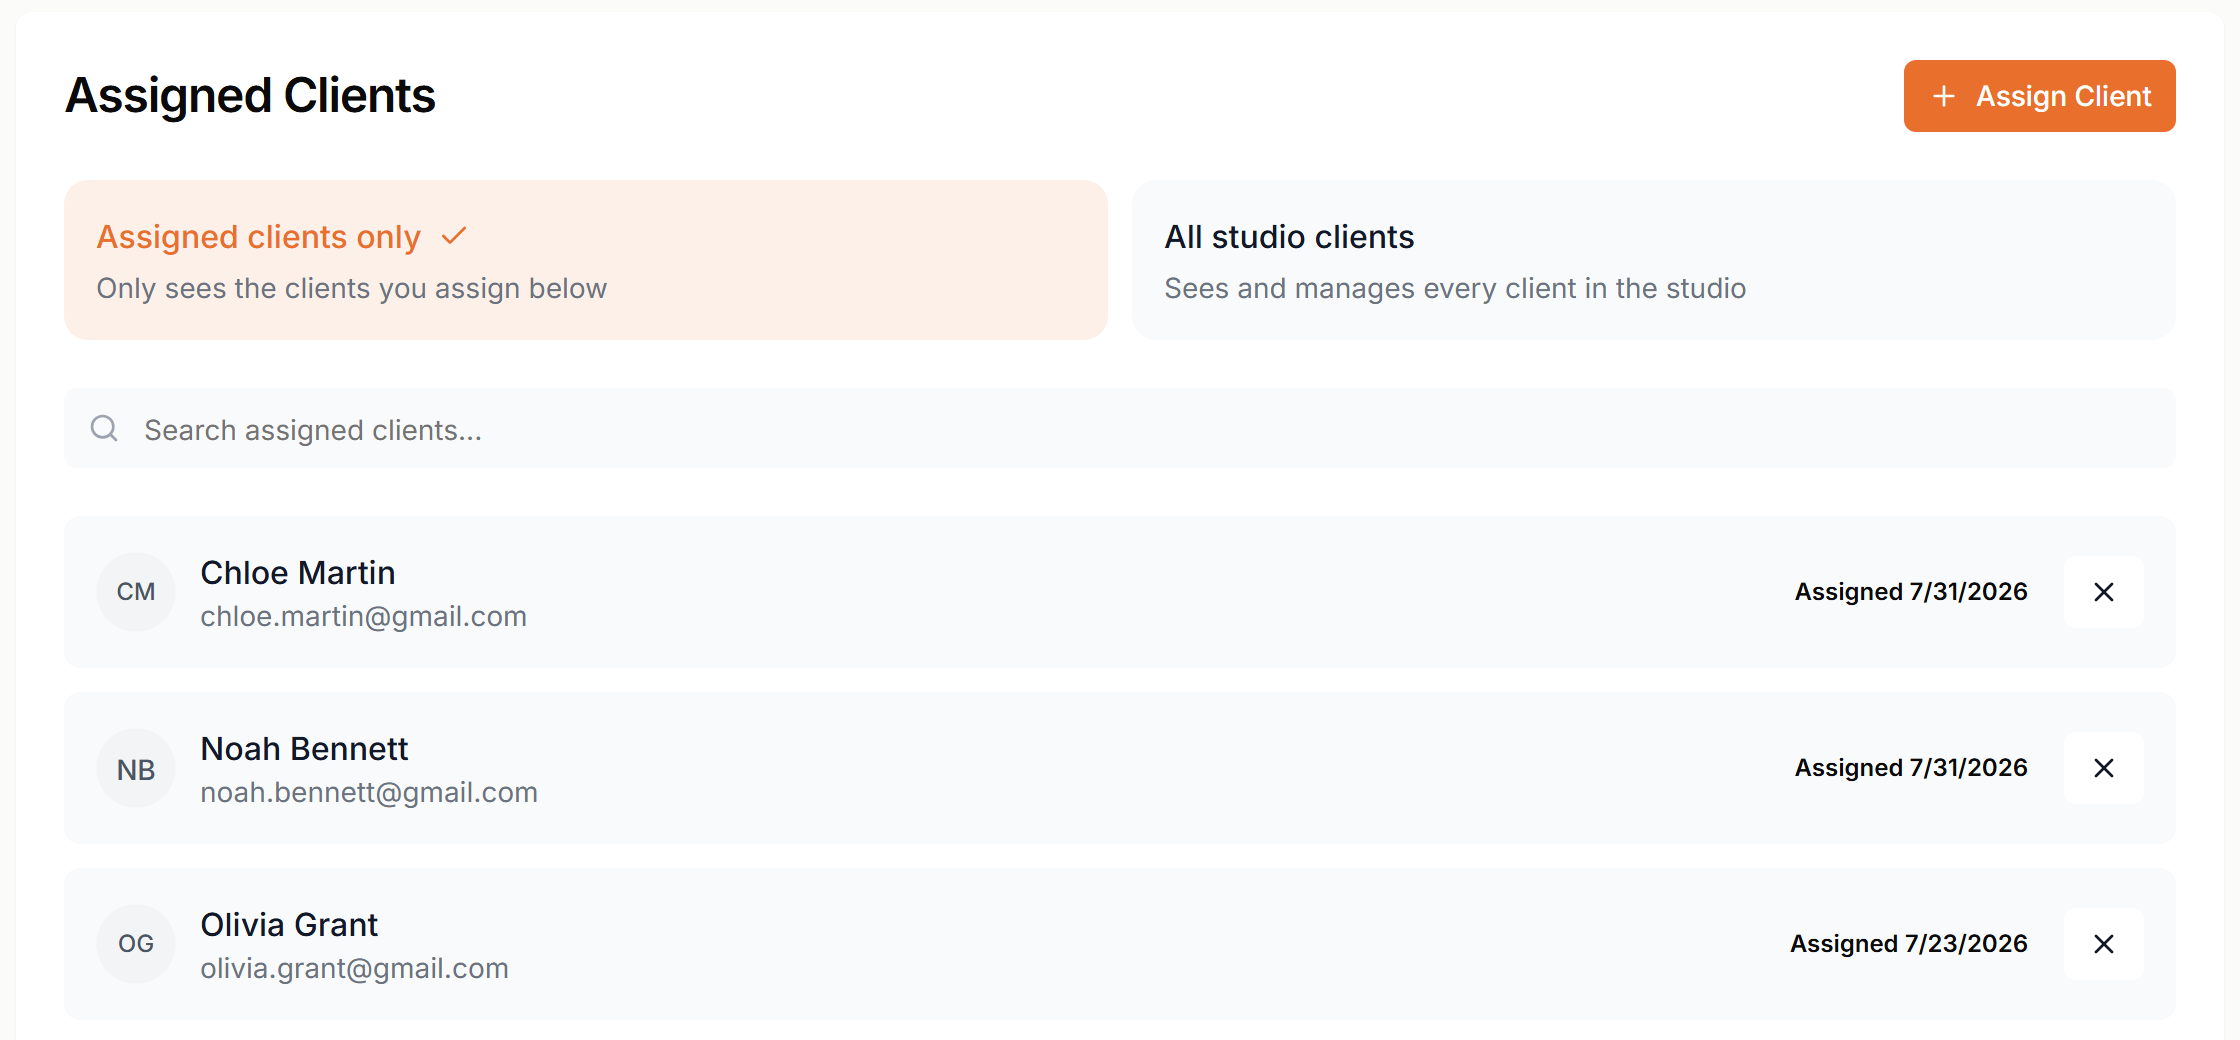2240x1040 pixels.
Task: Click Assigned 7/31/2026 in Noah Bennett's row
Action: pos(1911,768)
